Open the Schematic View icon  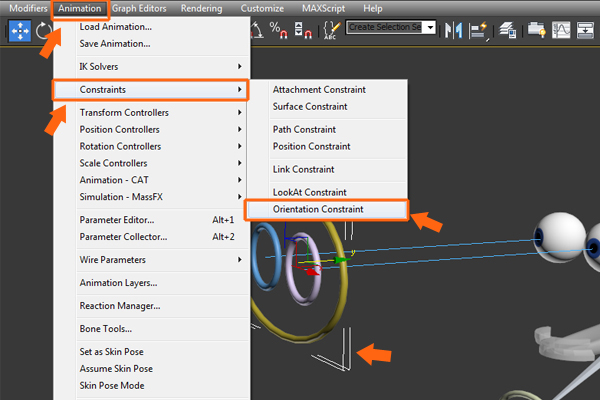[x=585, y=30]
